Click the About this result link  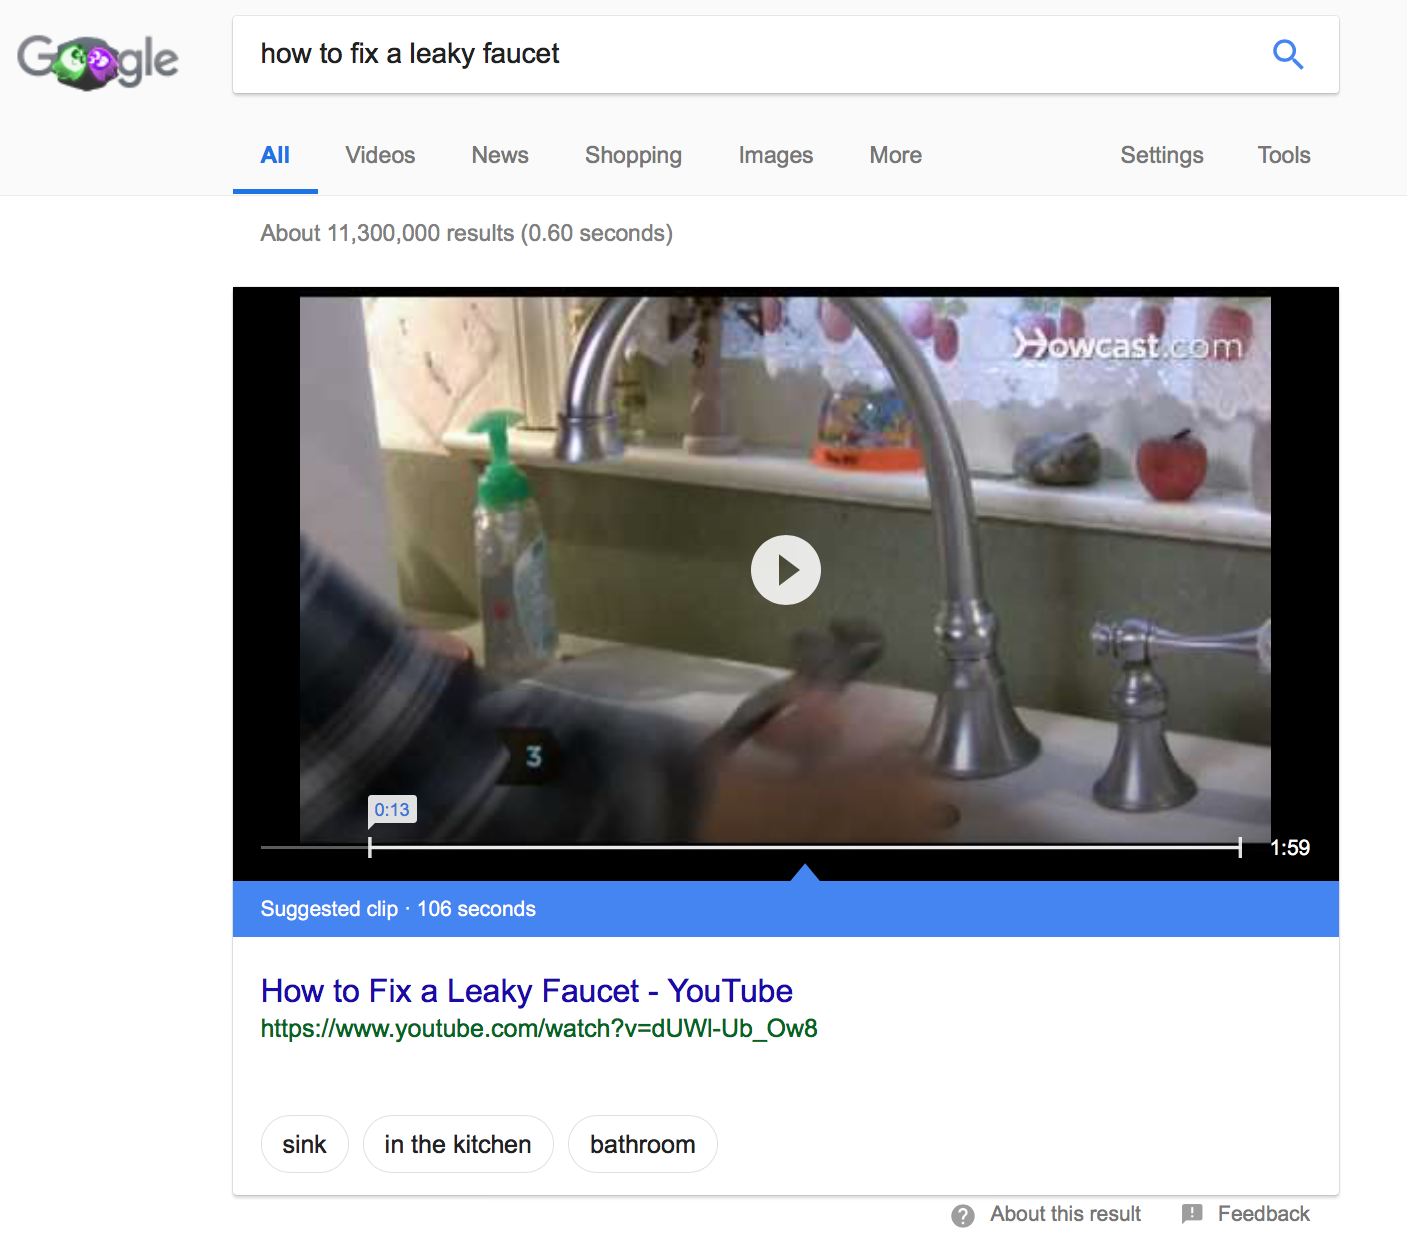1066,1214
